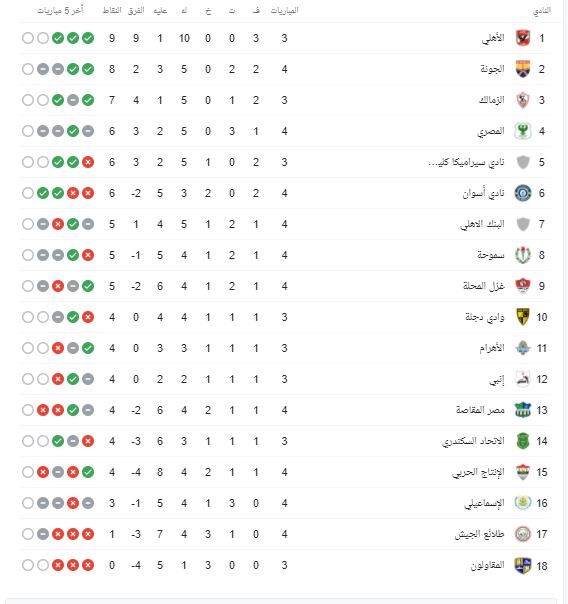This screenshot has width=568, height=604.
Task: Open the Ghazl El Mahalla red crest
Action: click(523, 286)
